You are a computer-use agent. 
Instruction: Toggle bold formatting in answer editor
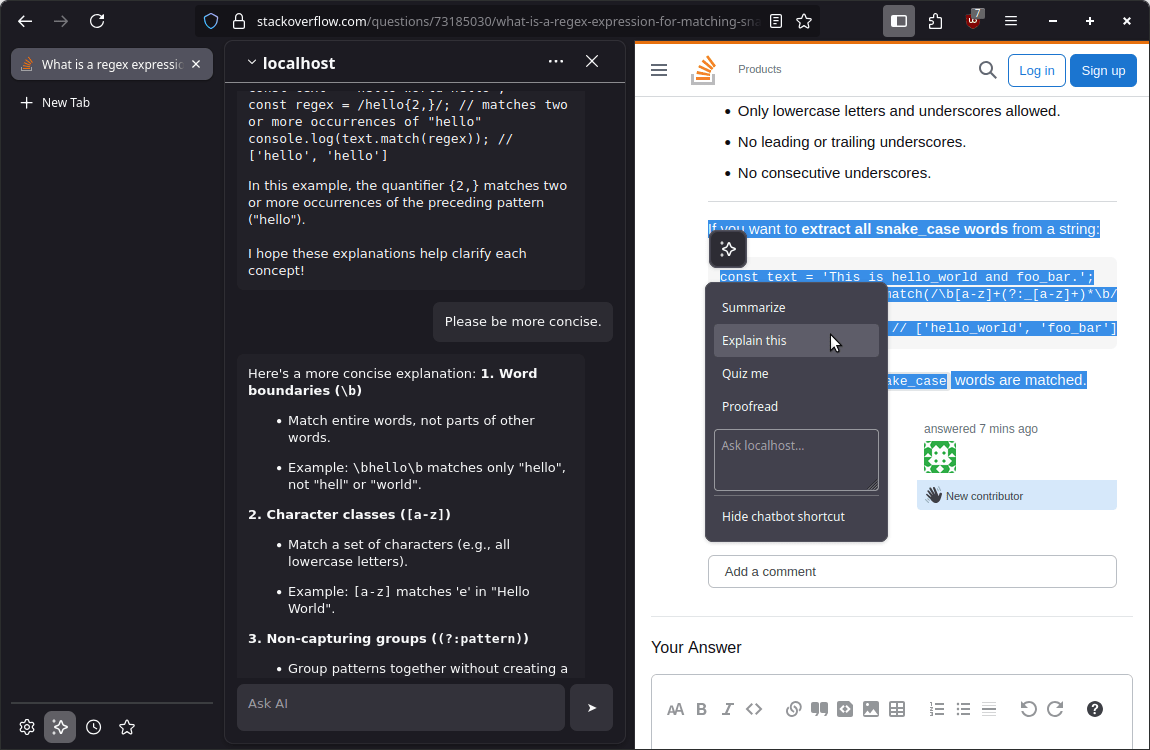pyautogui.click(x=701, y=709)
